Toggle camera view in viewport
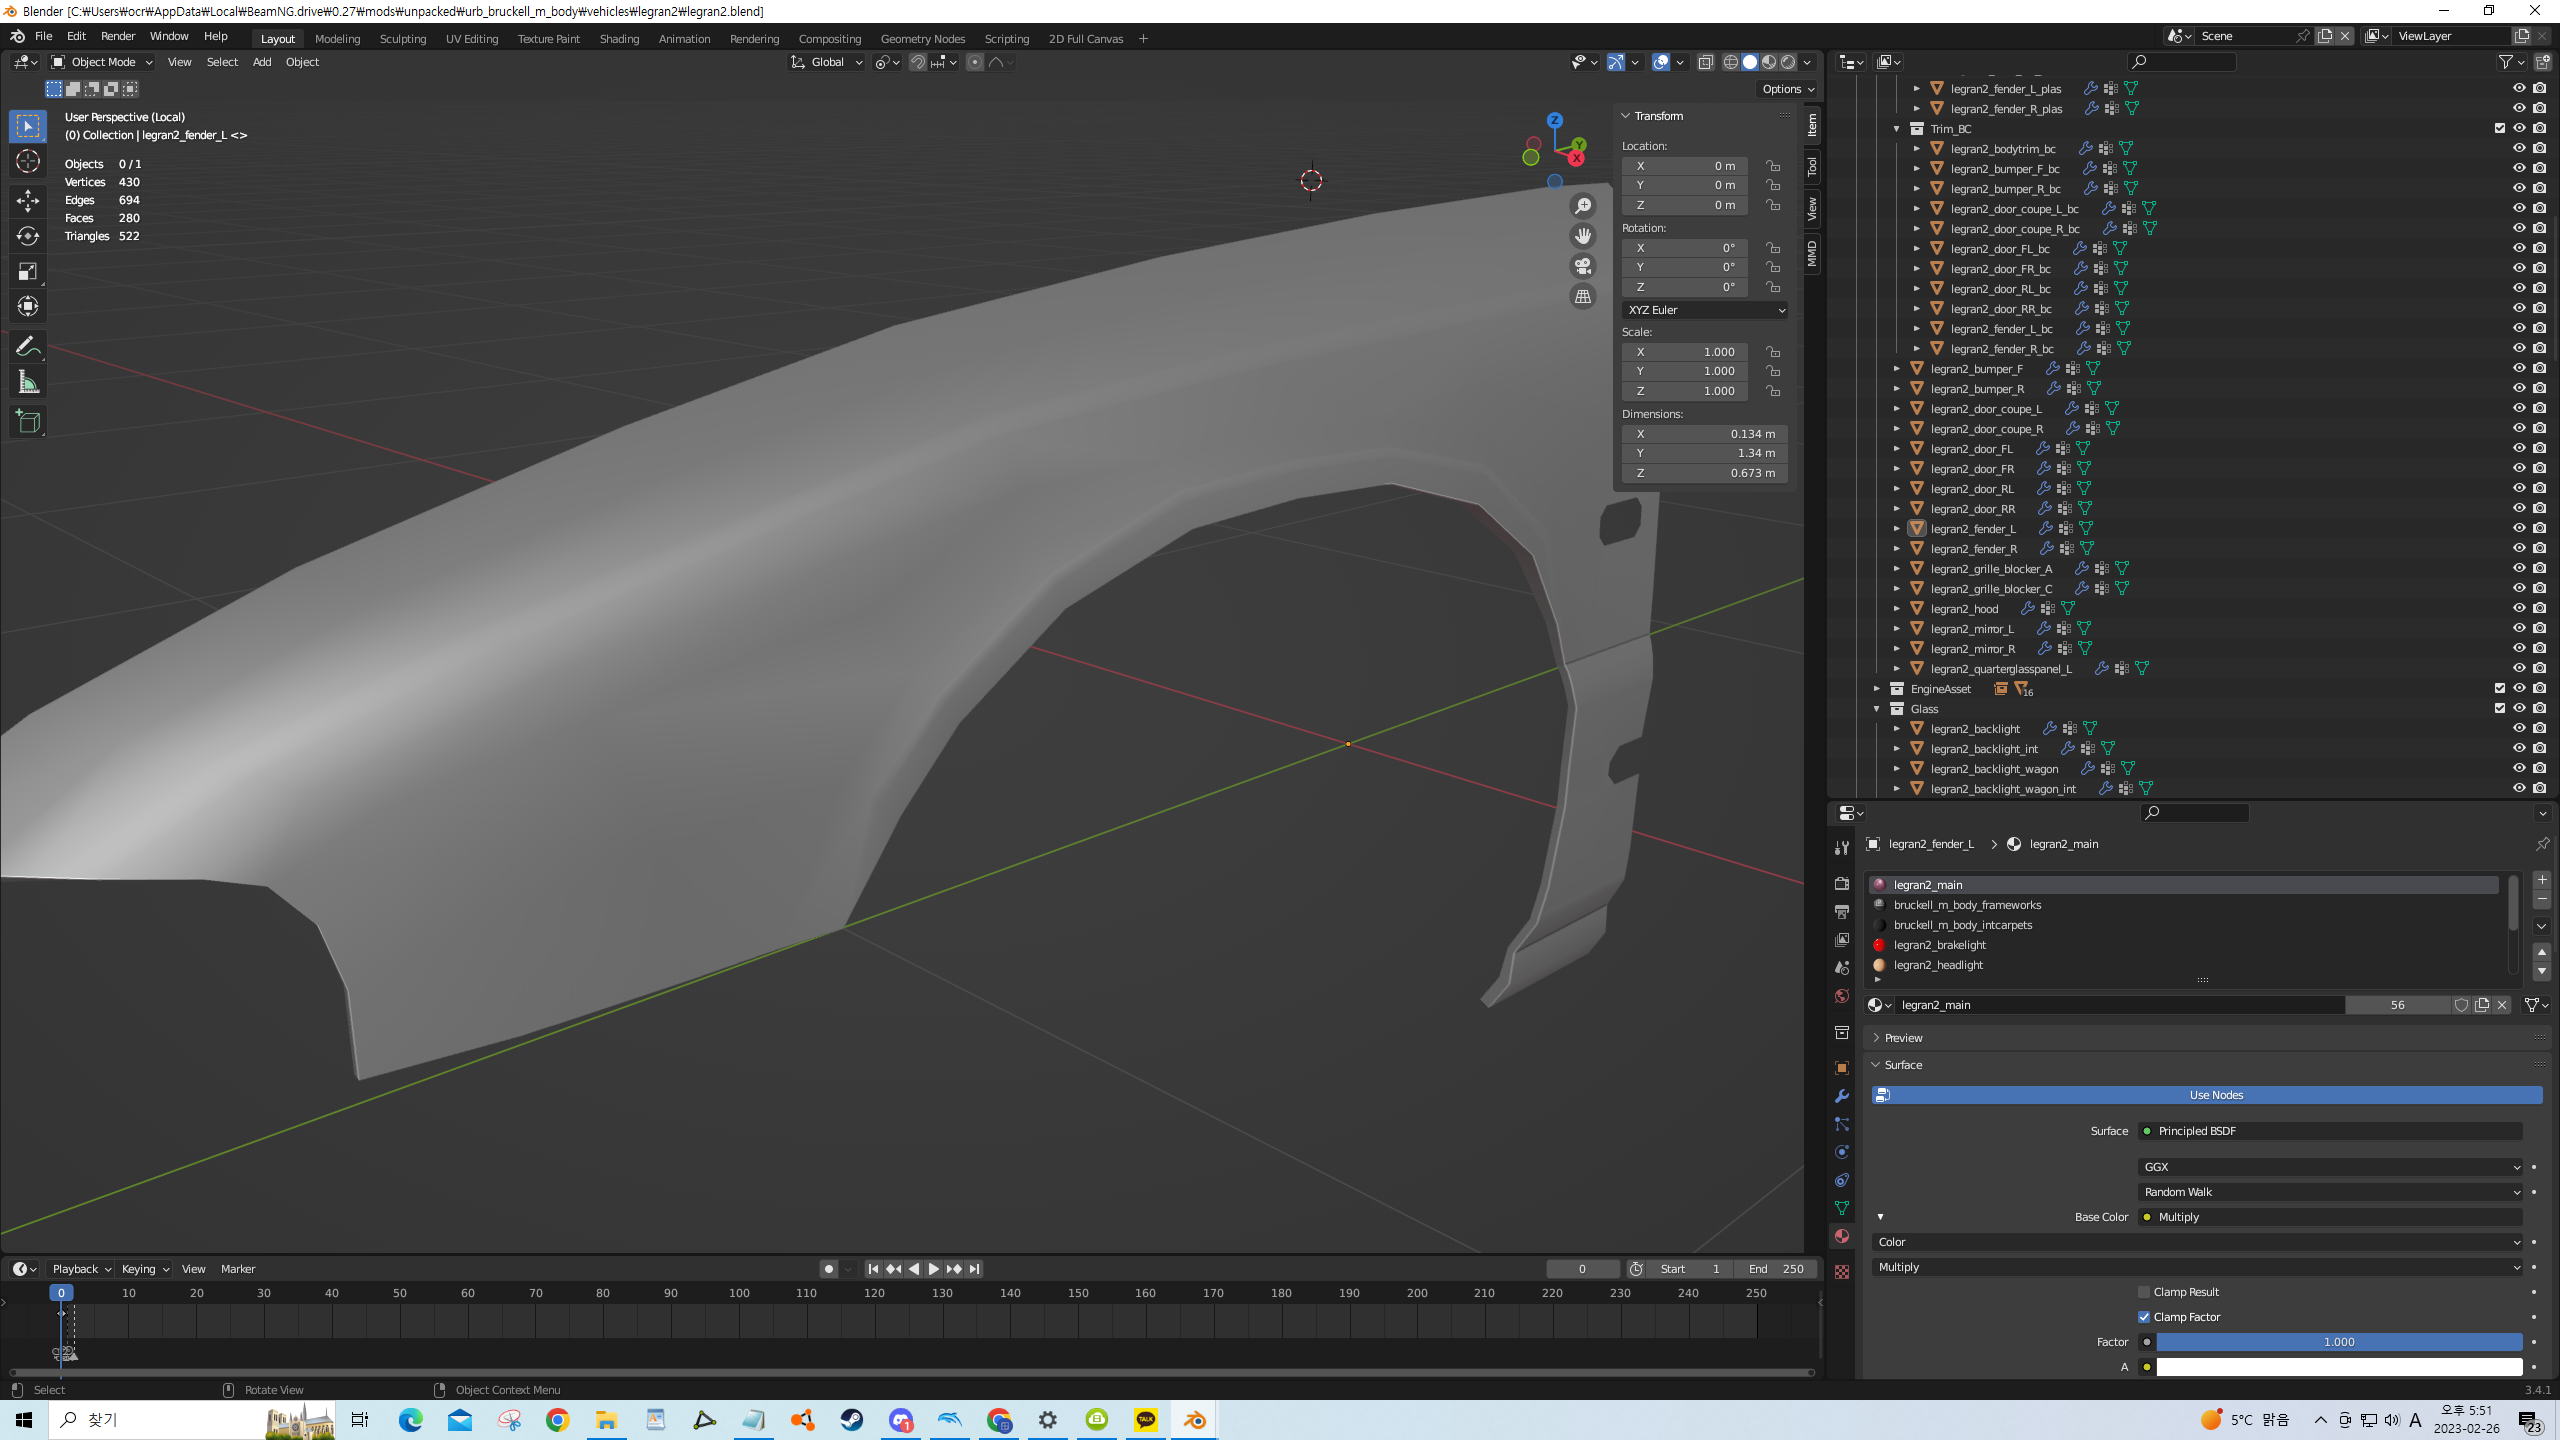 pos(1583,266)
